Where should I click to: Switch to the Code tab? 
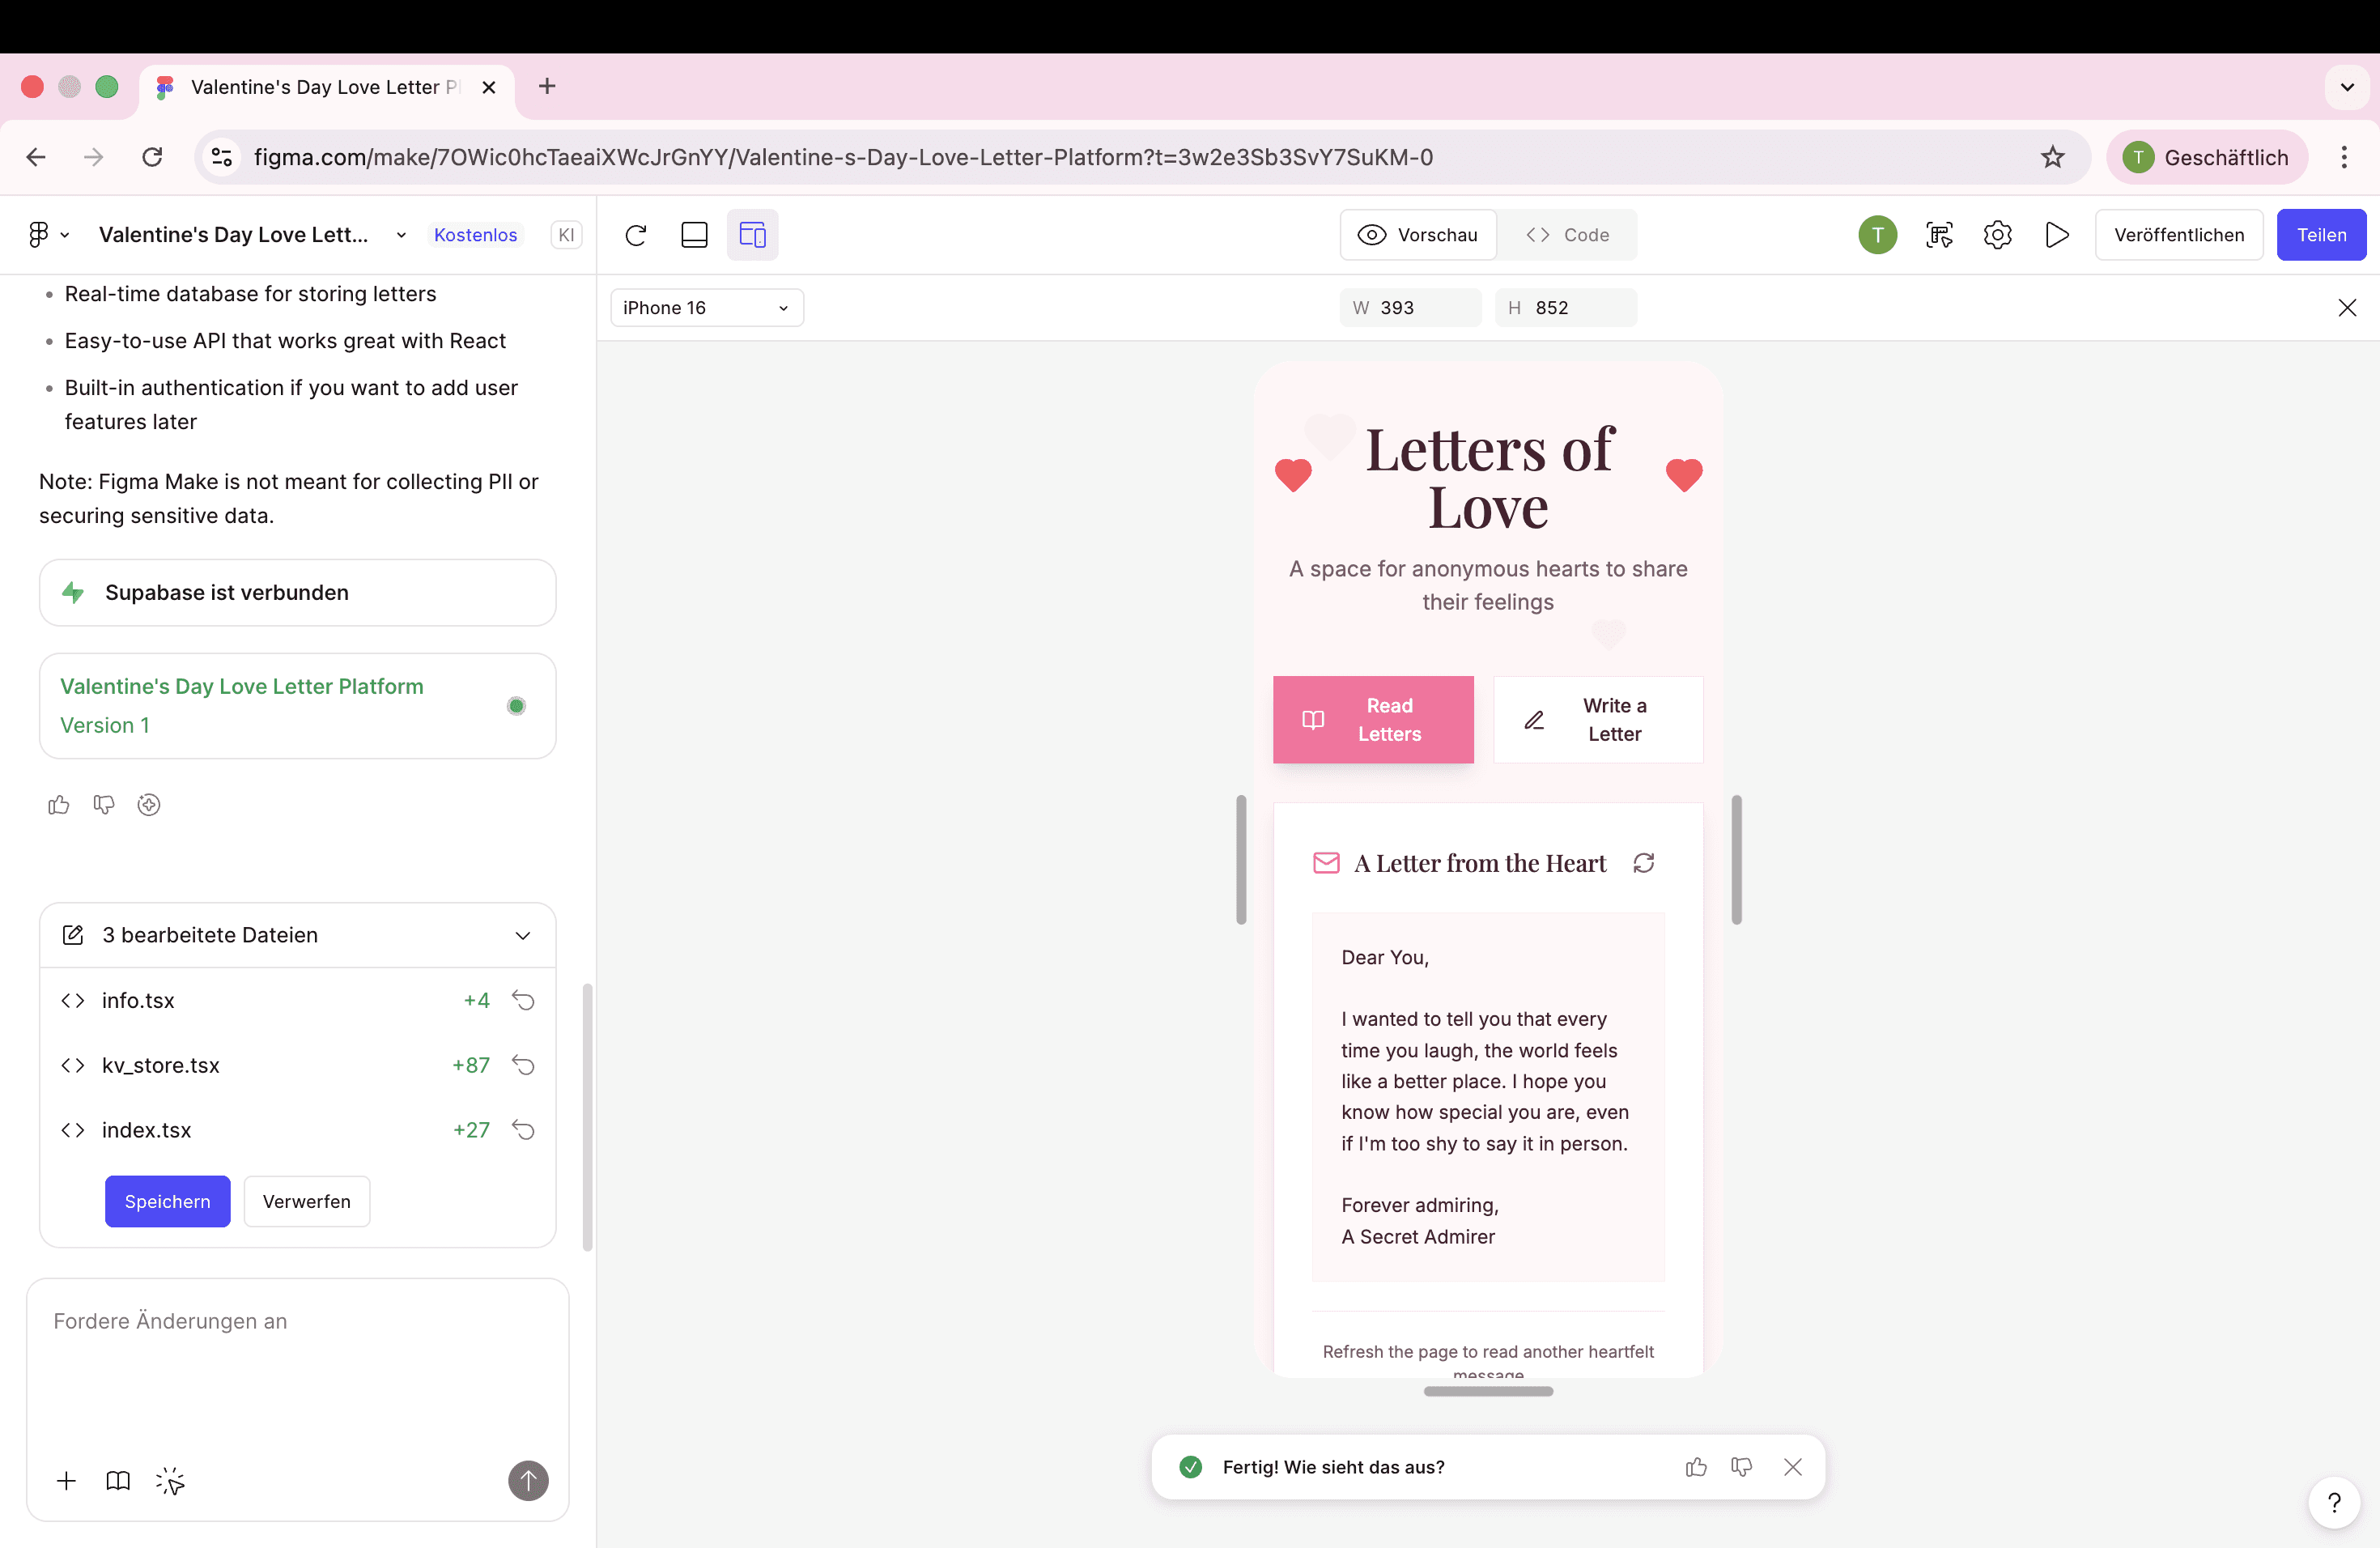click(1567, 235)
